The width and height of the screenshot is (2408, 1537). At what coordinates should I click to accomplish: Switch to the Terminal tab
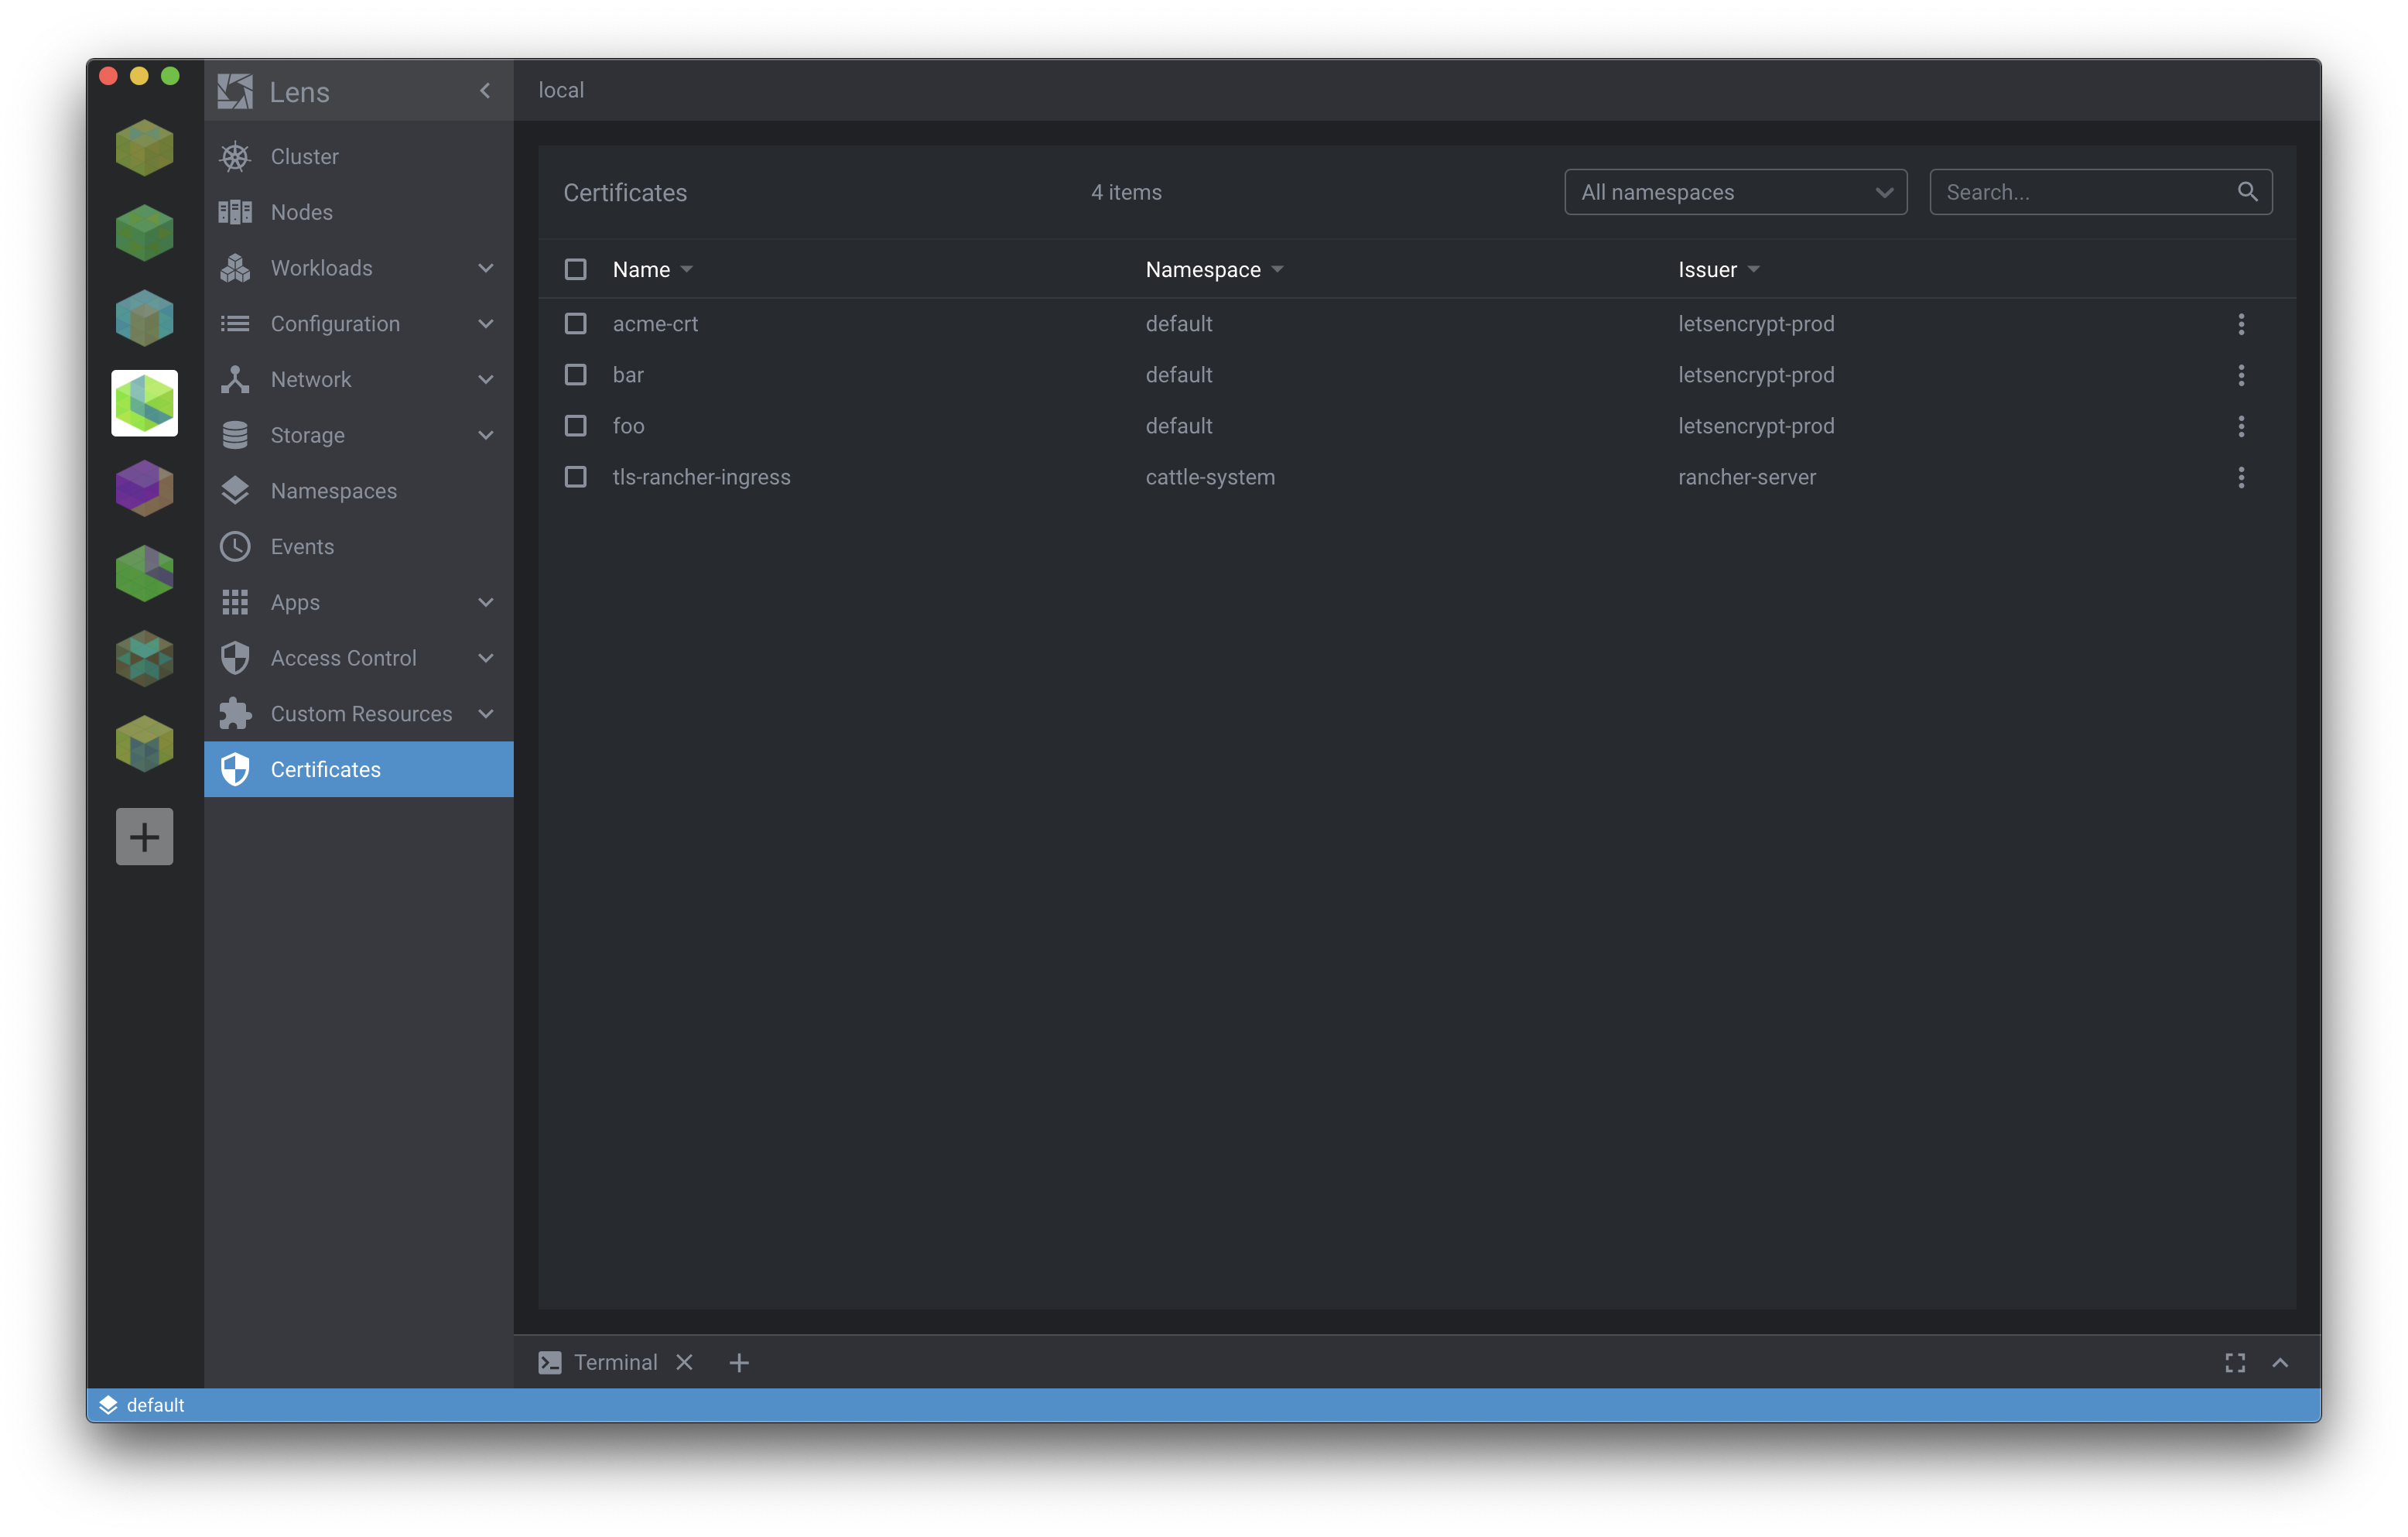click(614, 1363)
